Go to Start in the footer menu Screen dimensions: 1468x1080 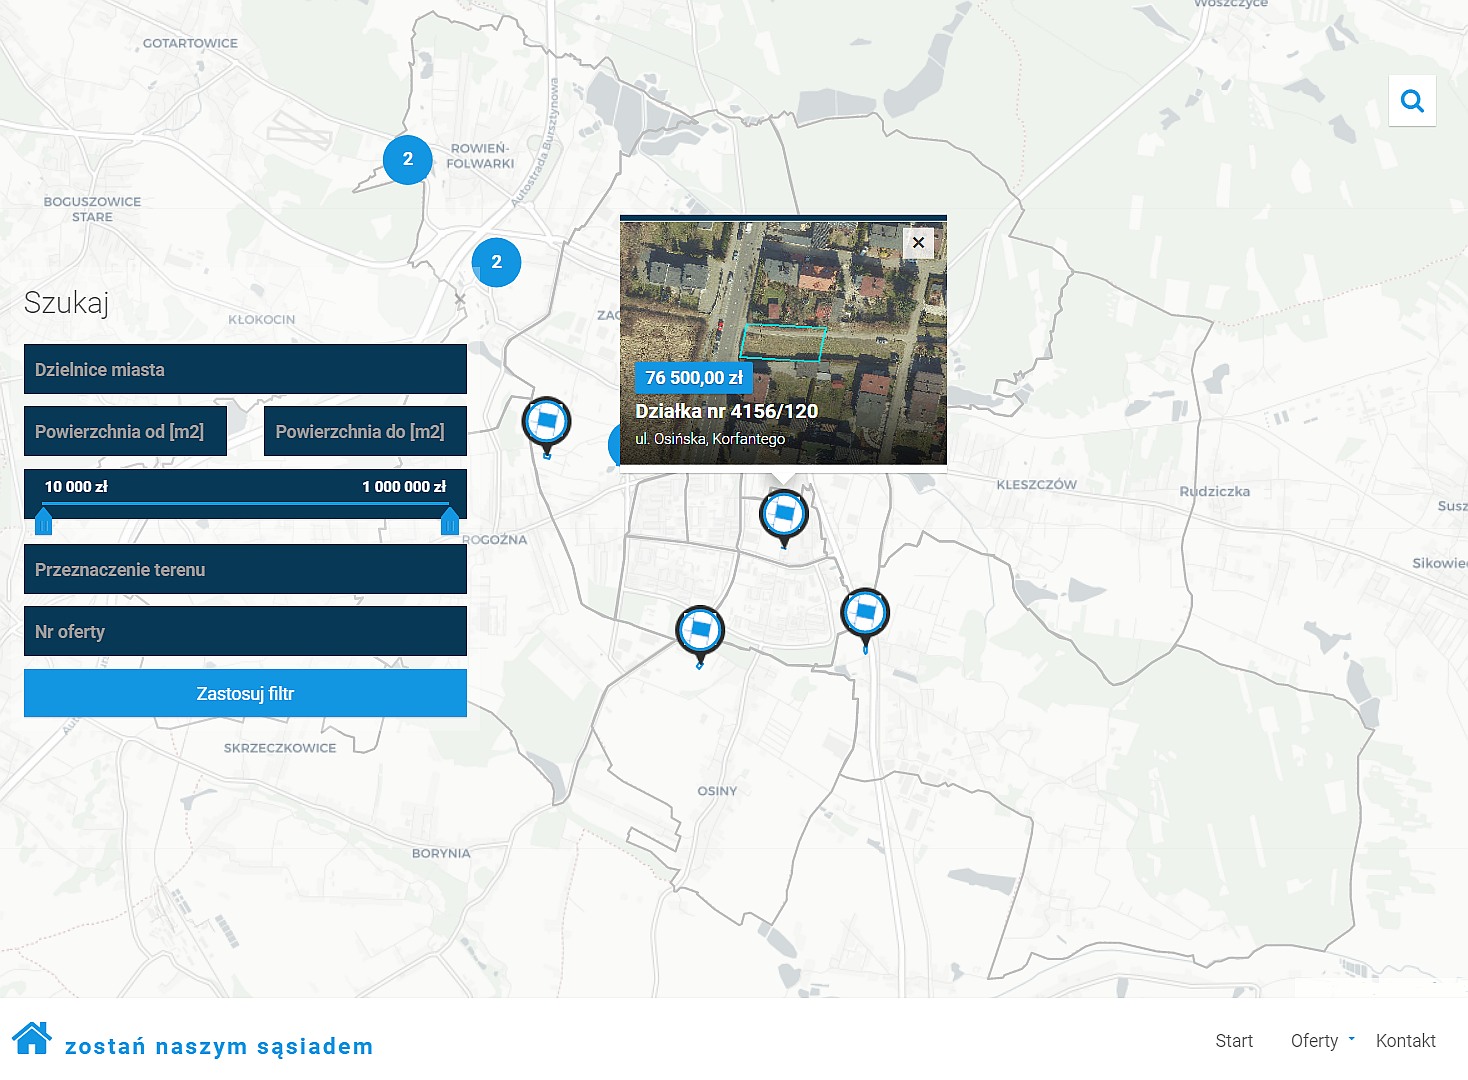coord(1234,1041)
